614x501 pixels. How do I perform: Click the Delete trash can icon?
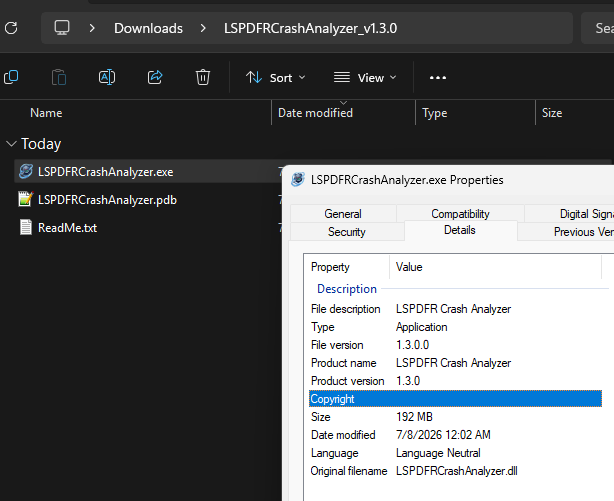pyautogui.click(x=203, y=77)
